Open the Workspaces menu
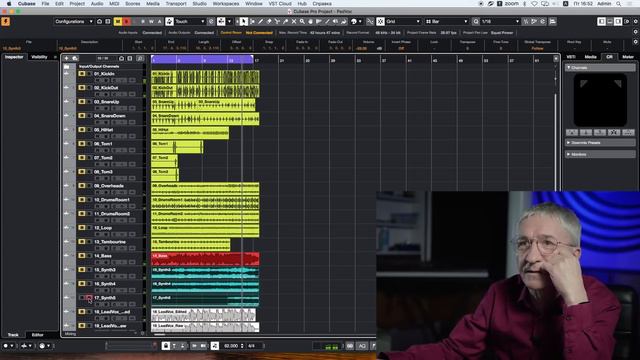The height and width of the screenshot is (360, 640). pyautogui.click(x=226, y=4)
